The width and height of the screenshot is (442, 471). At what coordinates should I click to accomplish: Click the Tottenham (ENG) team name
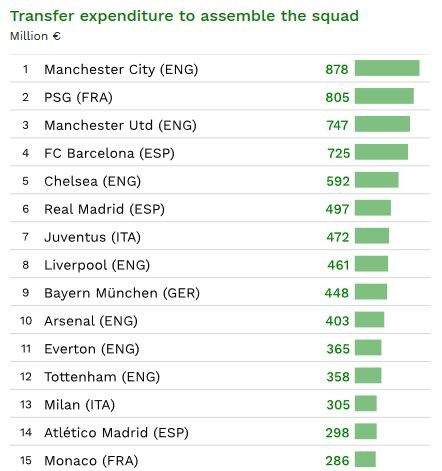point(102,377)
